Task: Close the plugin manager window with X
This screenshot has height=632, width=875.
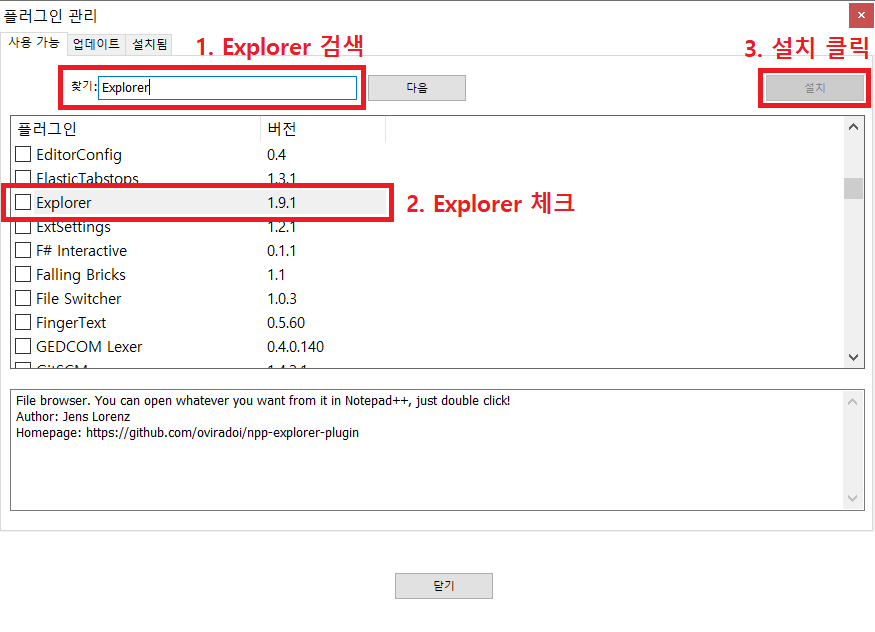Action: [x=861, y=15]
